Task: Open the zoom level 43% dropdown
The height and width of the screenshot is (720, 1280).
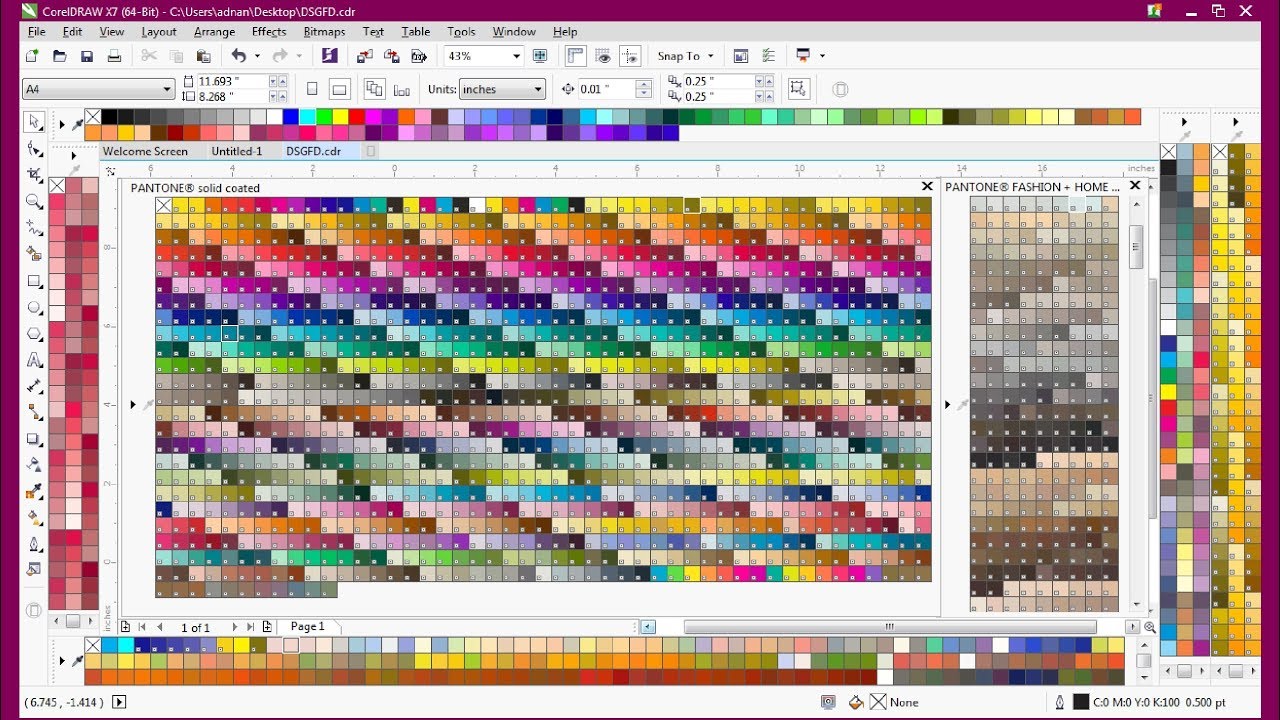Action: click(x=516, y=56)
